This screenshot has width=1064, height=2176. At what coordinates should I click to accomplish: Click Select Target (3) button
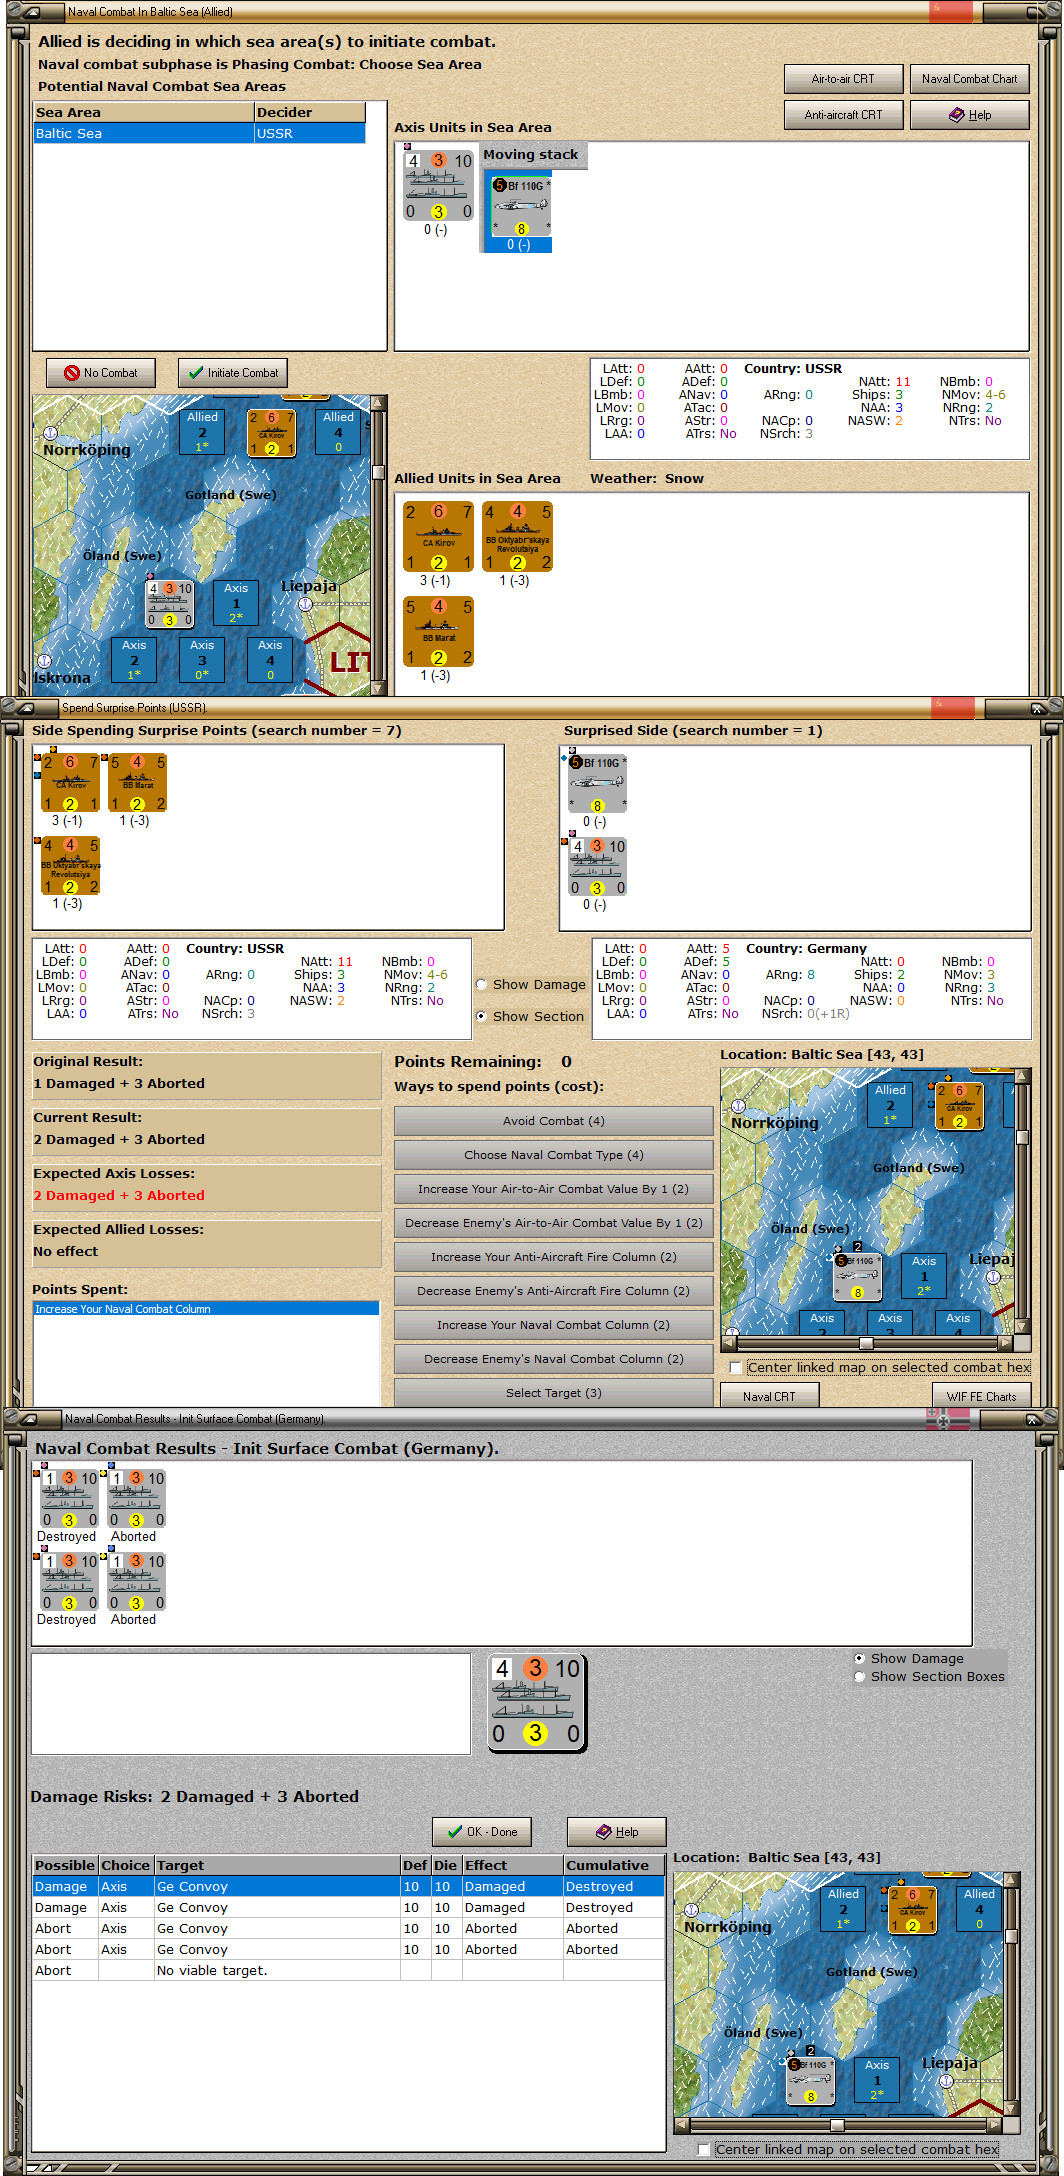[x=553, y=1393]
